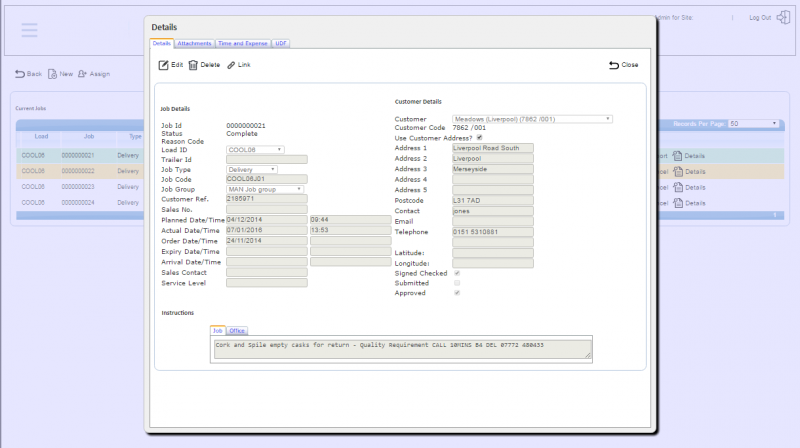
Task: Switch to the Time and Expense tab
Action: pyautogui.click(x=243, y=43)
